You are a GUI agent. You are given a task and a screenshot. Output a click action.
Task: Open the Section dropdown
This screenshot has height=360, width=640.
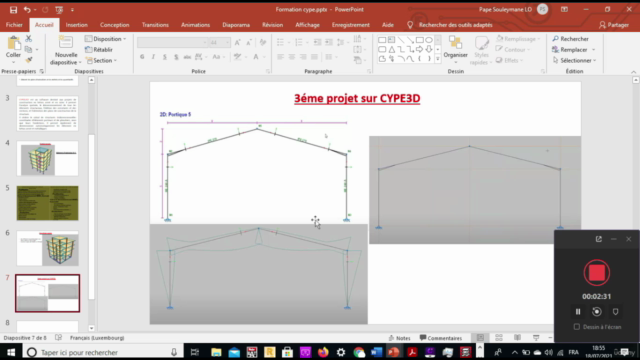click(101, 60)
